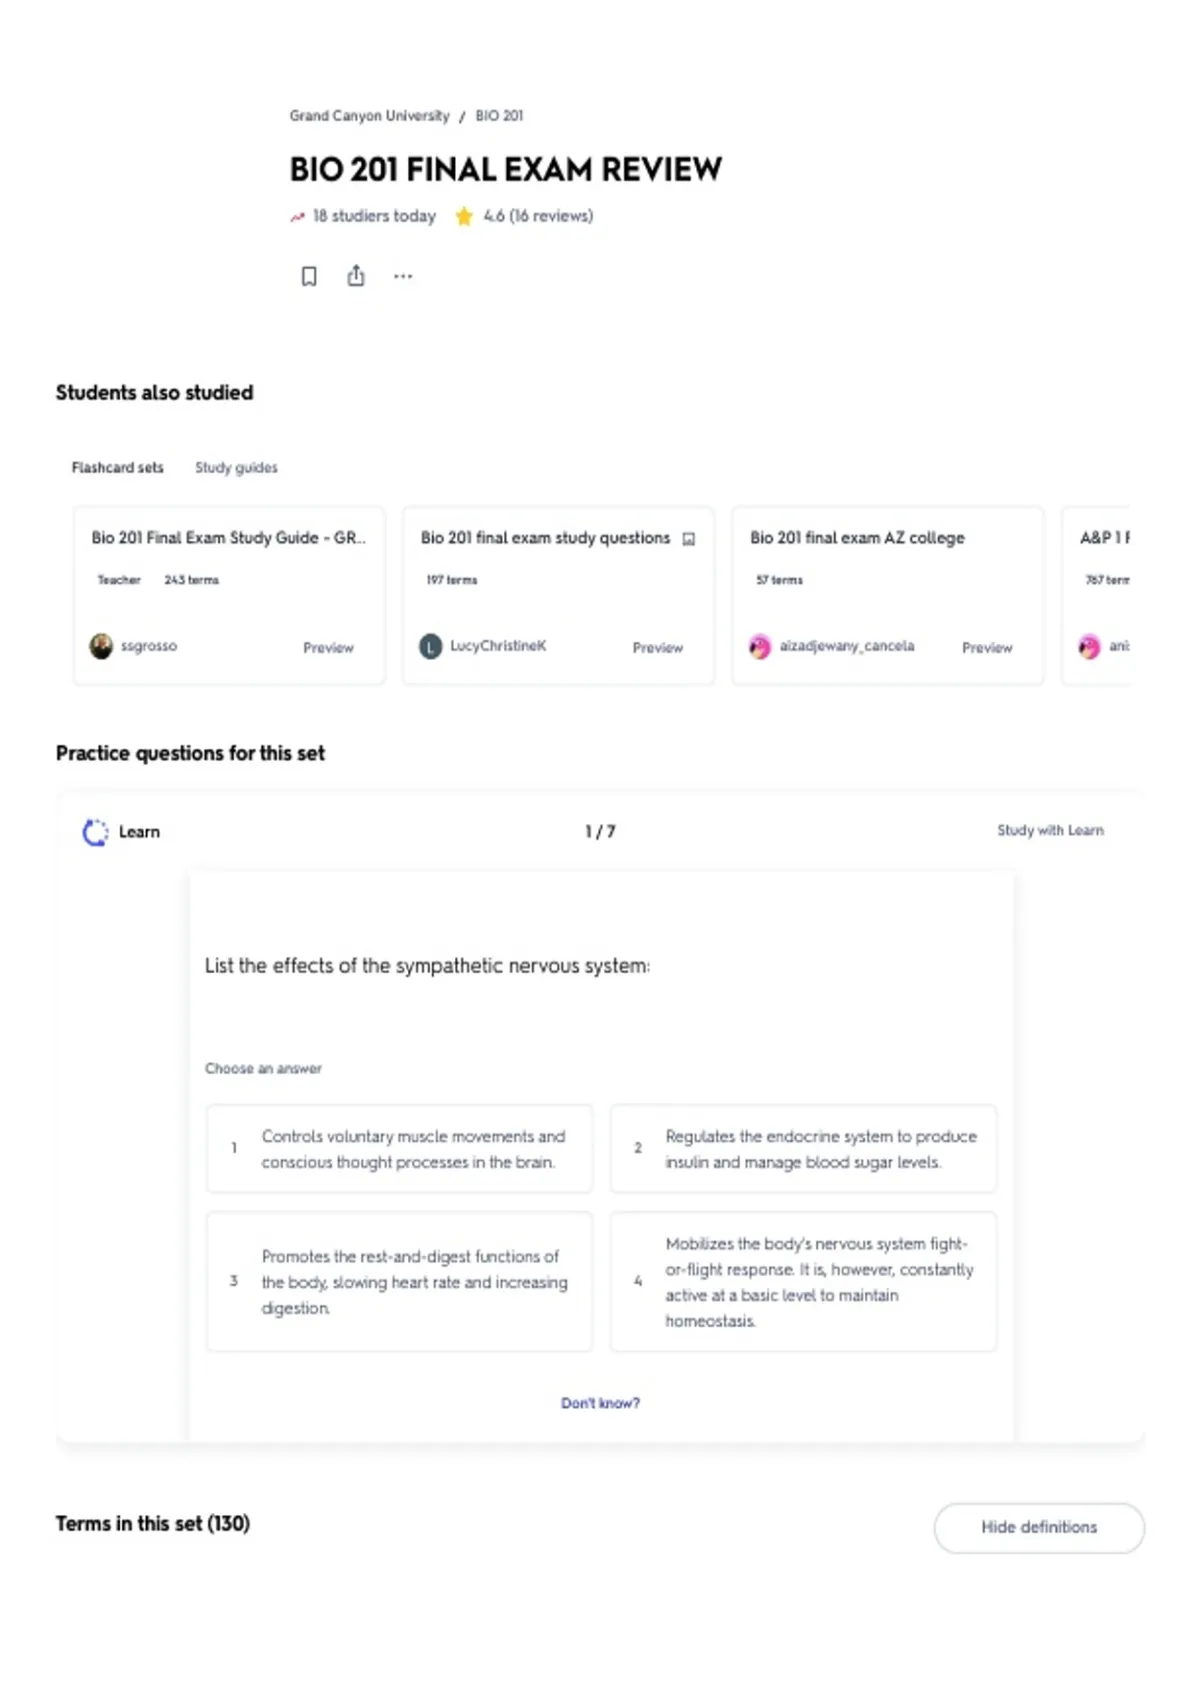
Task: Click the share icon under the title
Action: click(x=356, y=275)
